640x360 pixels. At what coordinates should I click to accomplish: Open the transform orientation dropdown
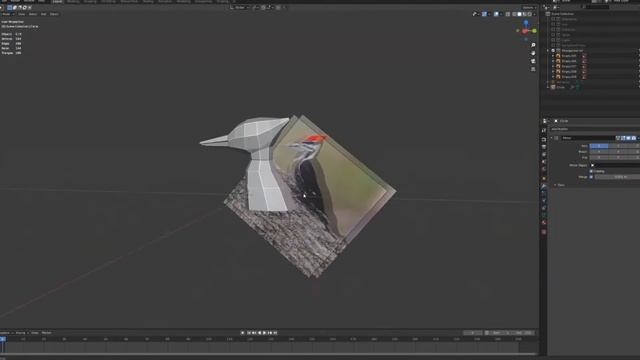tap(239, 7)
